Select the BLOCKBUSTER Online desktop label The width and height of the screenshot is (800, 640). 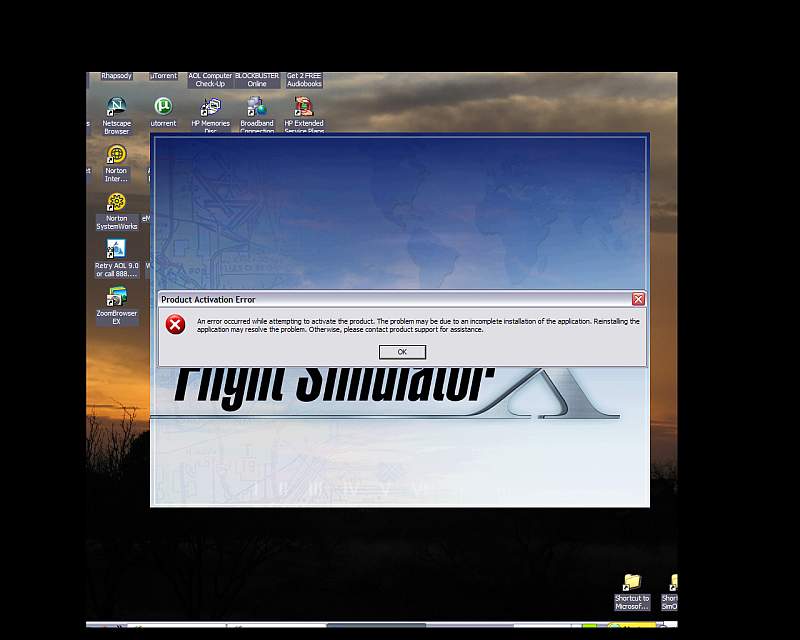click(257, 80)
